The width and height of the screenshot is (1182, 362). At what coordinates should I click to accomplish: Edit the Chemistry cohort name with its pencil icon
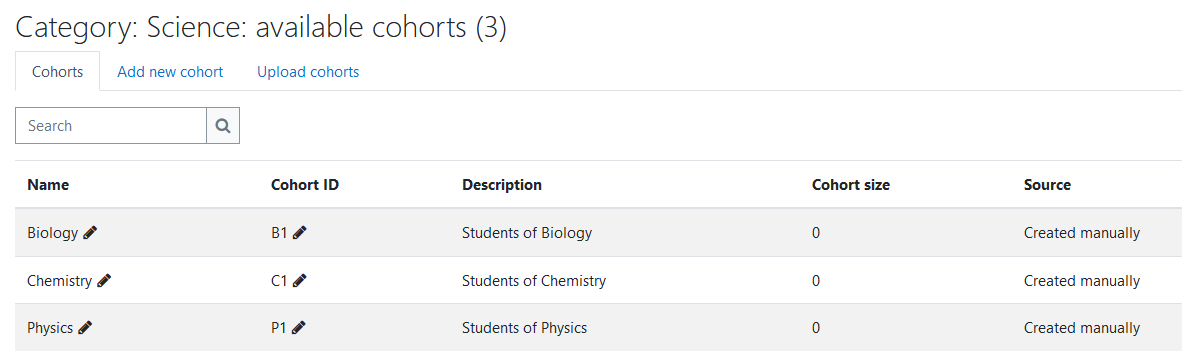(x=104, y=281)
